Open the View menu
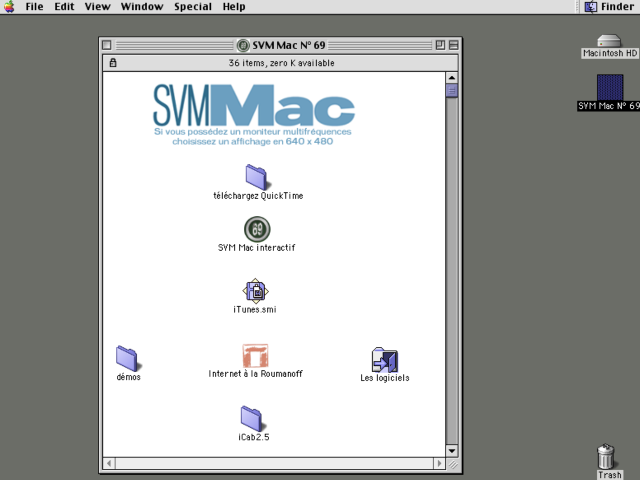Screen dimensions: 640x480 [x=98, y=7]
